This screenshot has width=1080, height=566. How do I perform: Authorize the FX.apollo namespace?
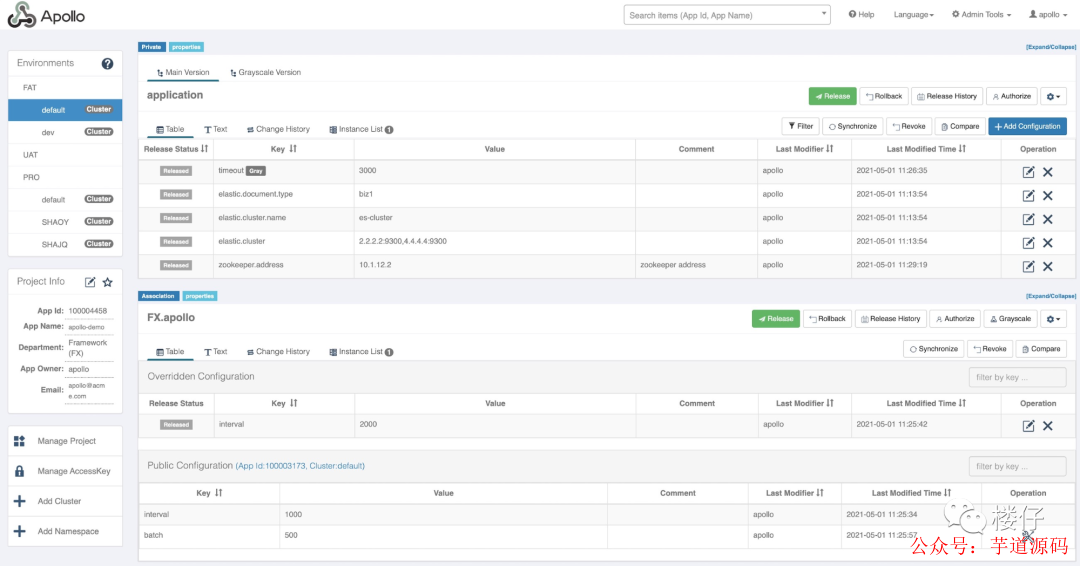click(x=954, y=319)
